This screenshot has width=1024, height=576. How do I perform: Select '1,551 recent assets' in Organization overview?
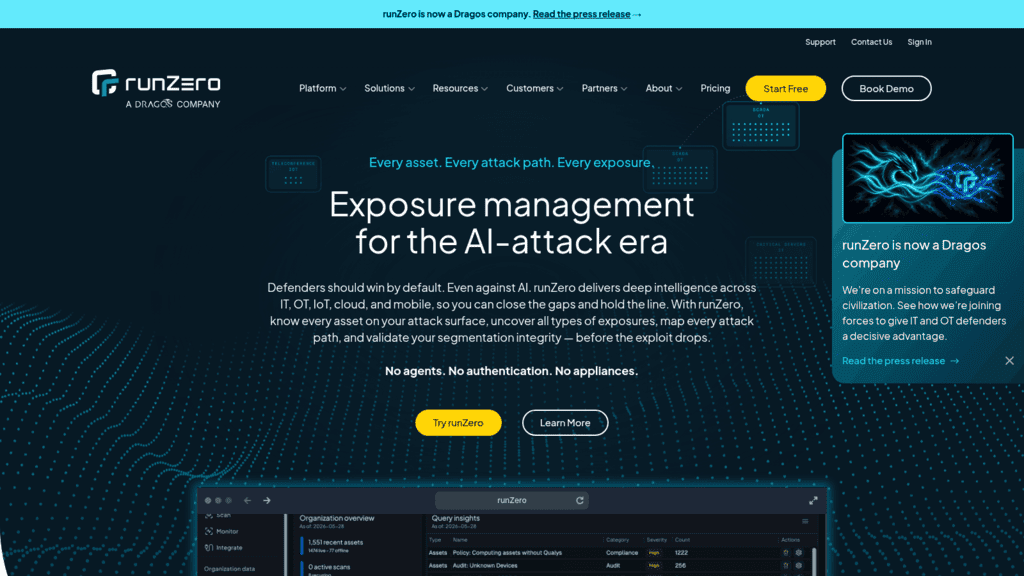(x=335, y=543)
